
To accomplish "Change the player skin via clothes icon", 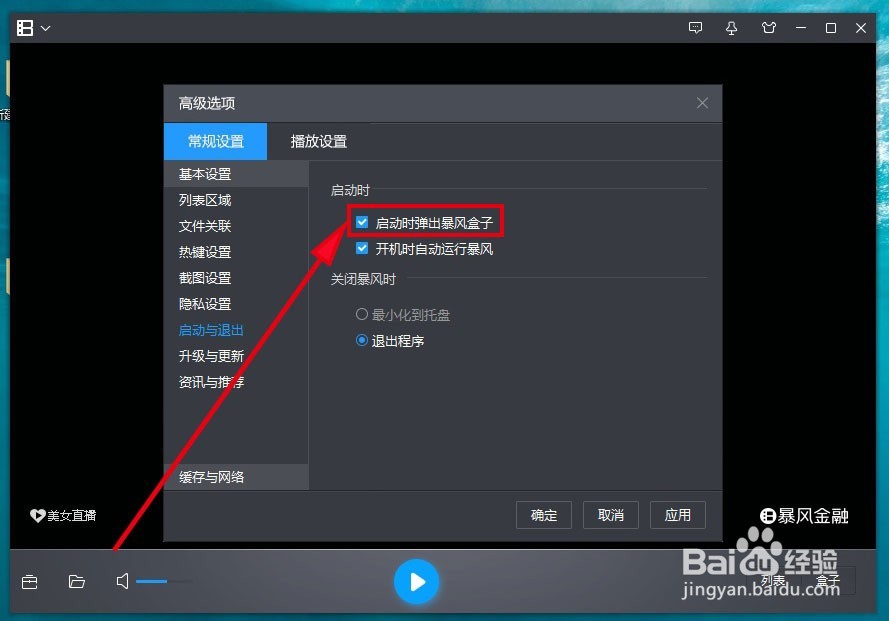I will pyautogui.click(x=768, y=27).
